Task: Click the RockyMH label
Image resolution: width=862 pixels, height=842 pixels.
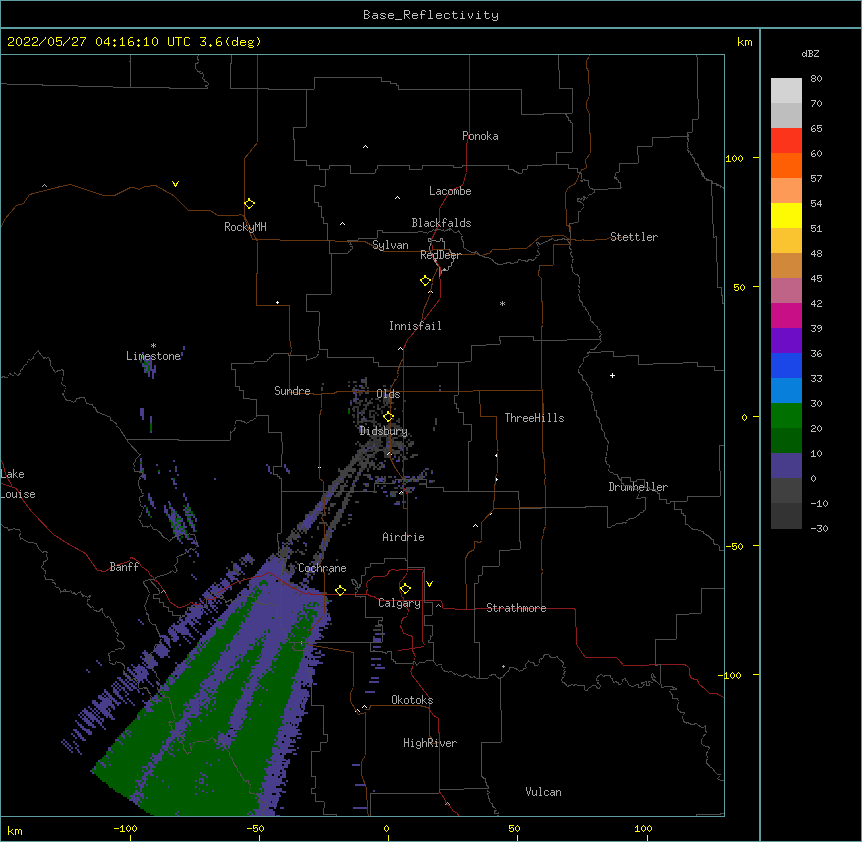Action: pos(245,226)
